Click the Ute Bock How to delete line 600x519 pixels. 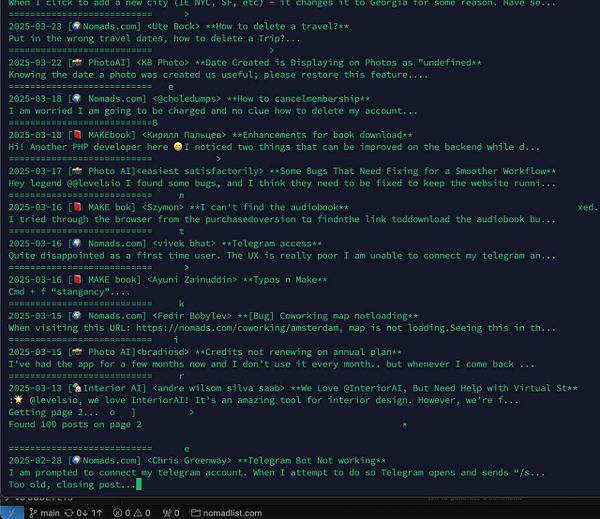(x=179, y=26)
